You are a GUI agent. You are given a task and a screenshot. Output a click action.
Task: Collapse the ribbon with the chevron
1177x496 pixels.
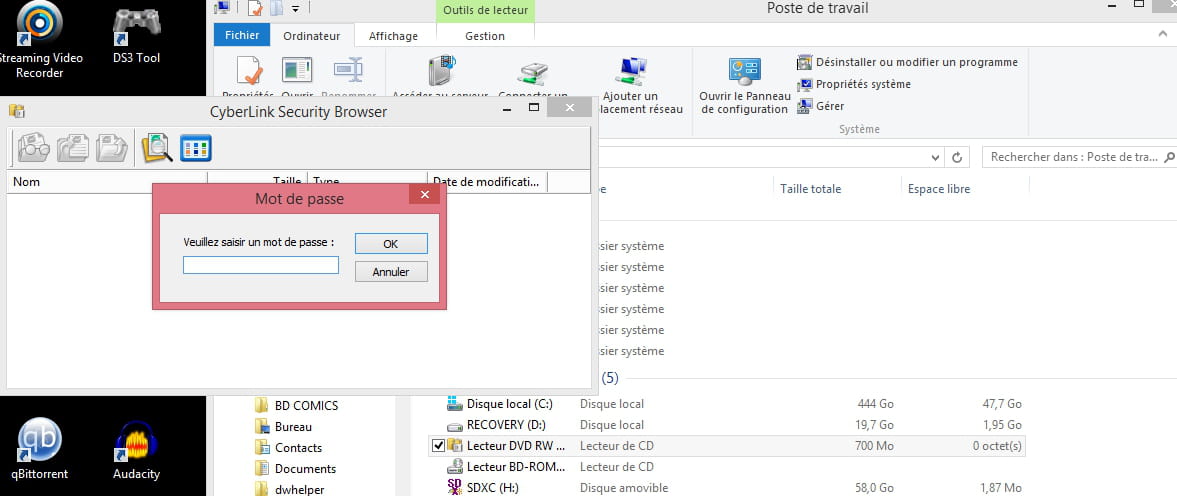pos(1163,35)
